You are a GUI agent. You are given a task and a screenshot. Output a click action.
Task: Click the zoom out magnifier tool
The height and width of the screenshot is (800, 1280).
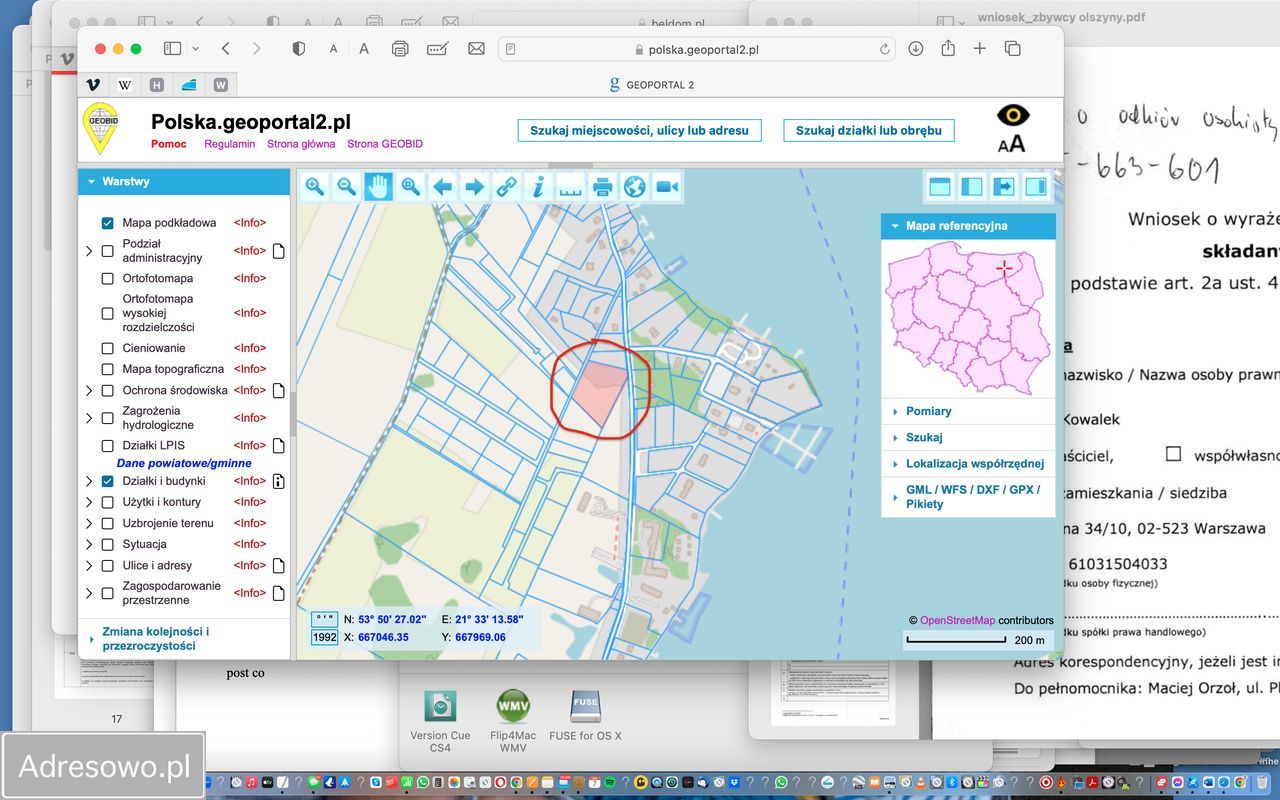tap(346, 187)
